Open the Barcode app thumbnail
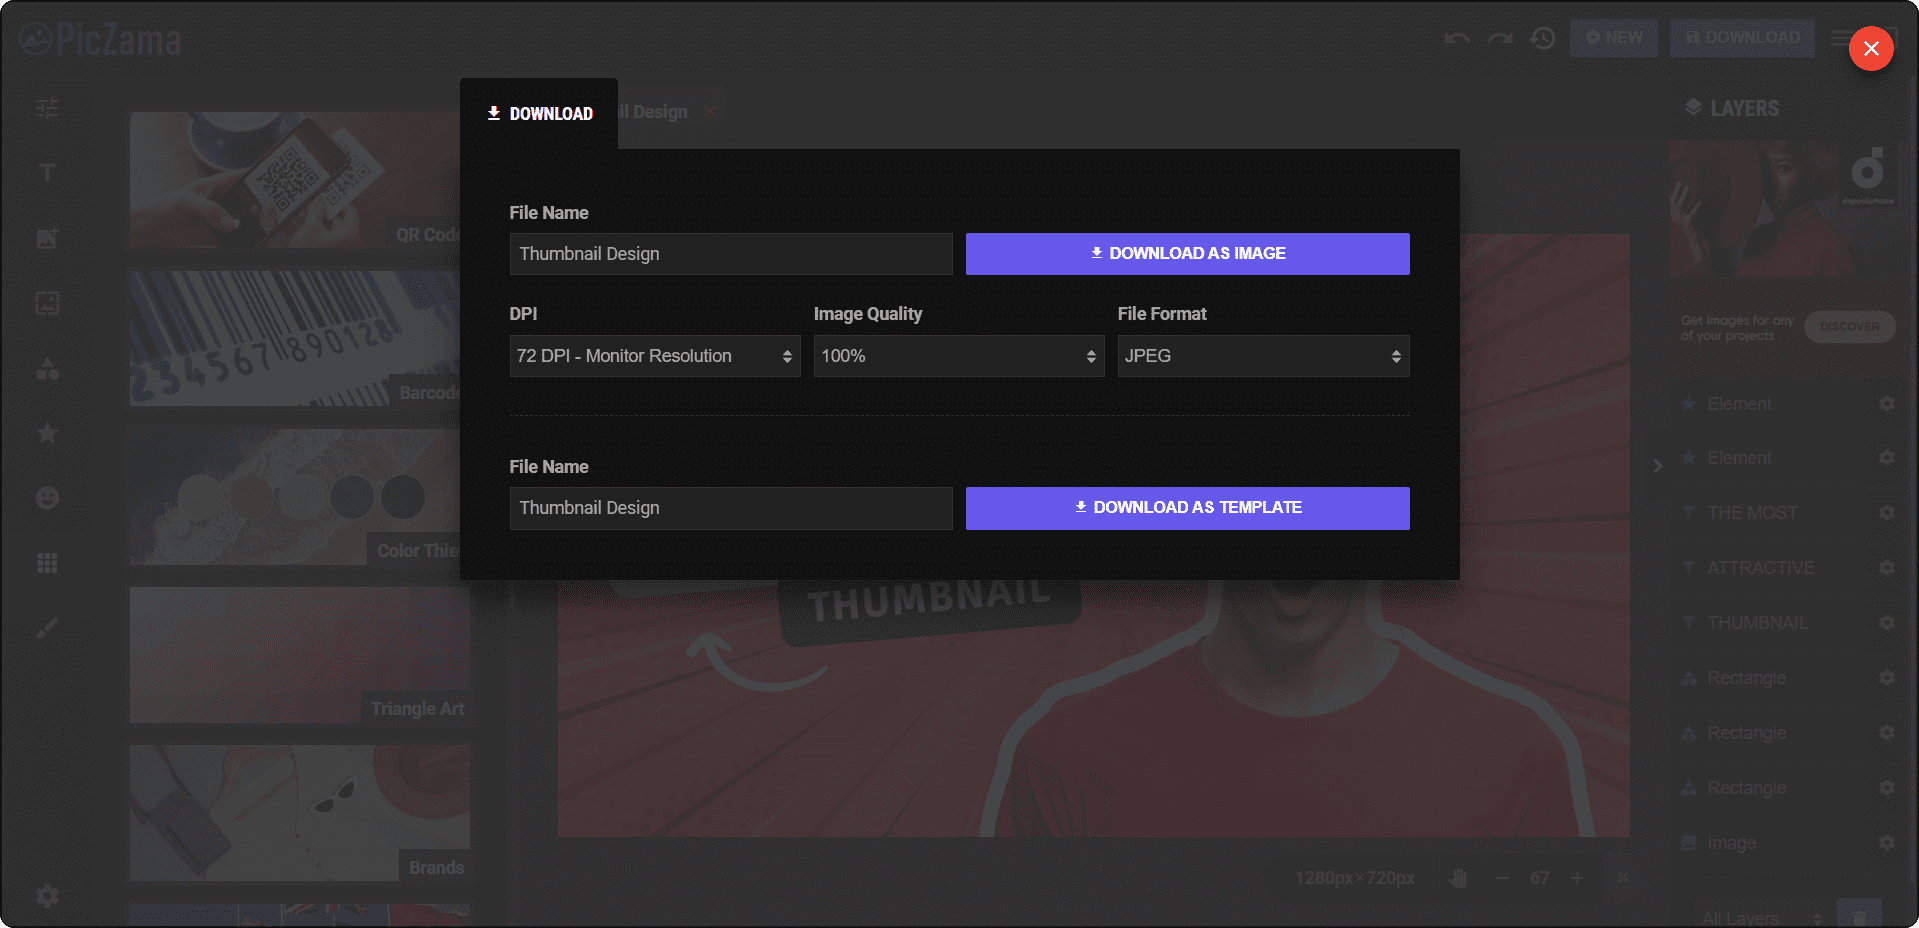1919x928 pixels. (x=295, y=338)
